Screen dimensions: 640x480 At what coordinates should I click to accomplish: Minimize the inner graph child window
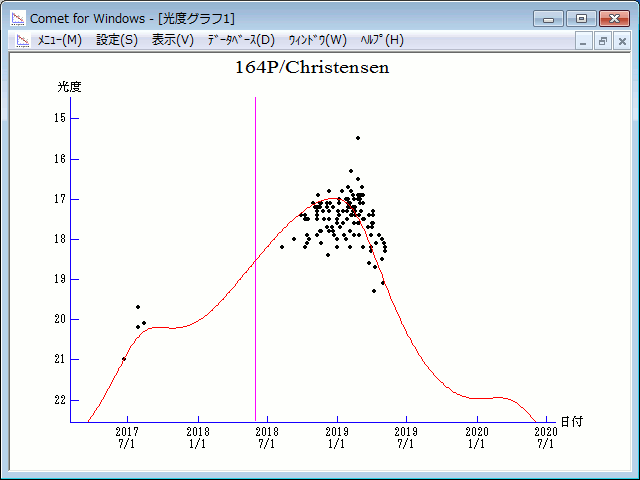coord(585,41)
